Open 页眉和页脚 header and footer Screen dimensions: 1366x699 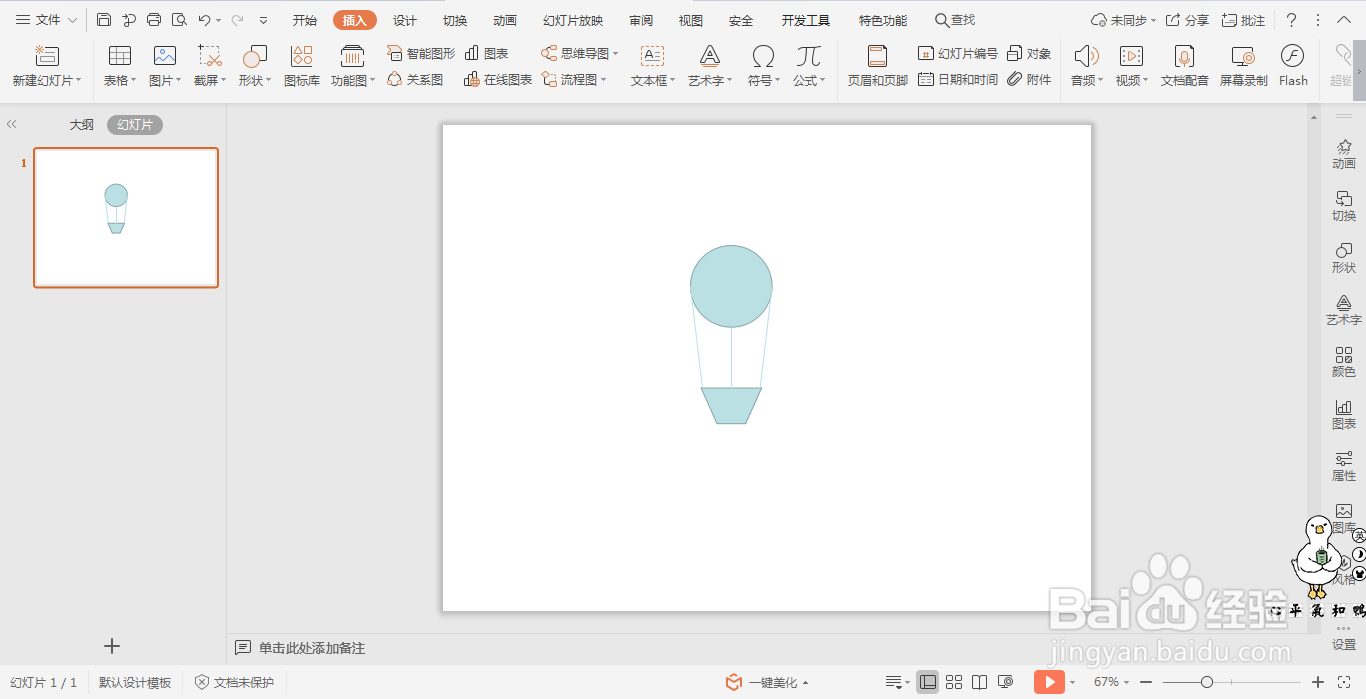tap(878, 66)
